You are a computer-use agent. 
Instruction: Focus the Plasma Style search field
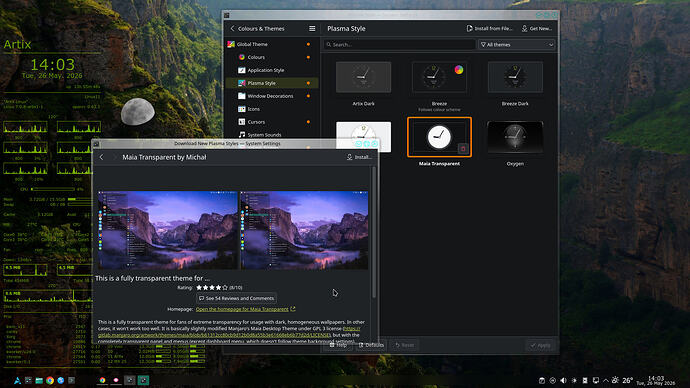(400, 44)
